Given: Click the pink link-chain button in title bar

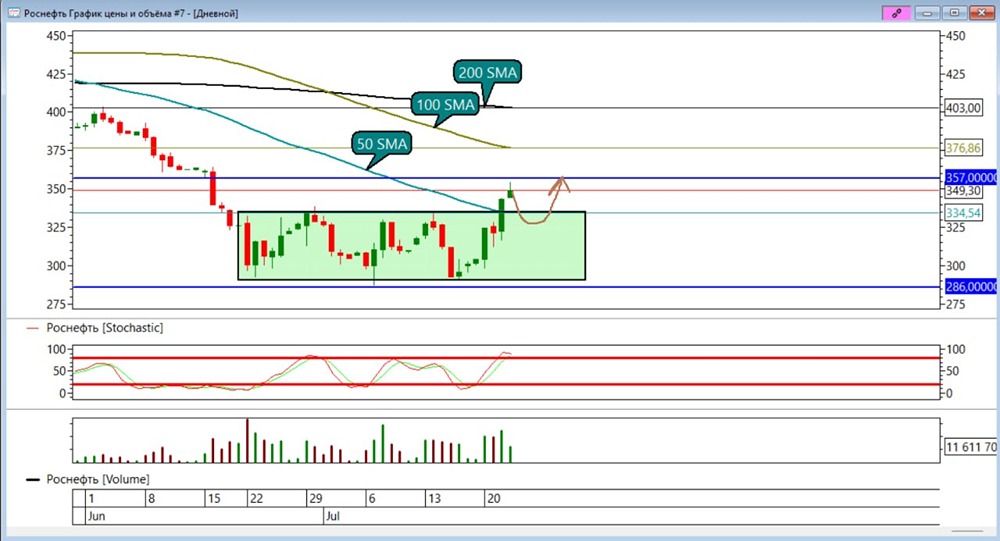Looking at the screenshot, I should 896,13.
